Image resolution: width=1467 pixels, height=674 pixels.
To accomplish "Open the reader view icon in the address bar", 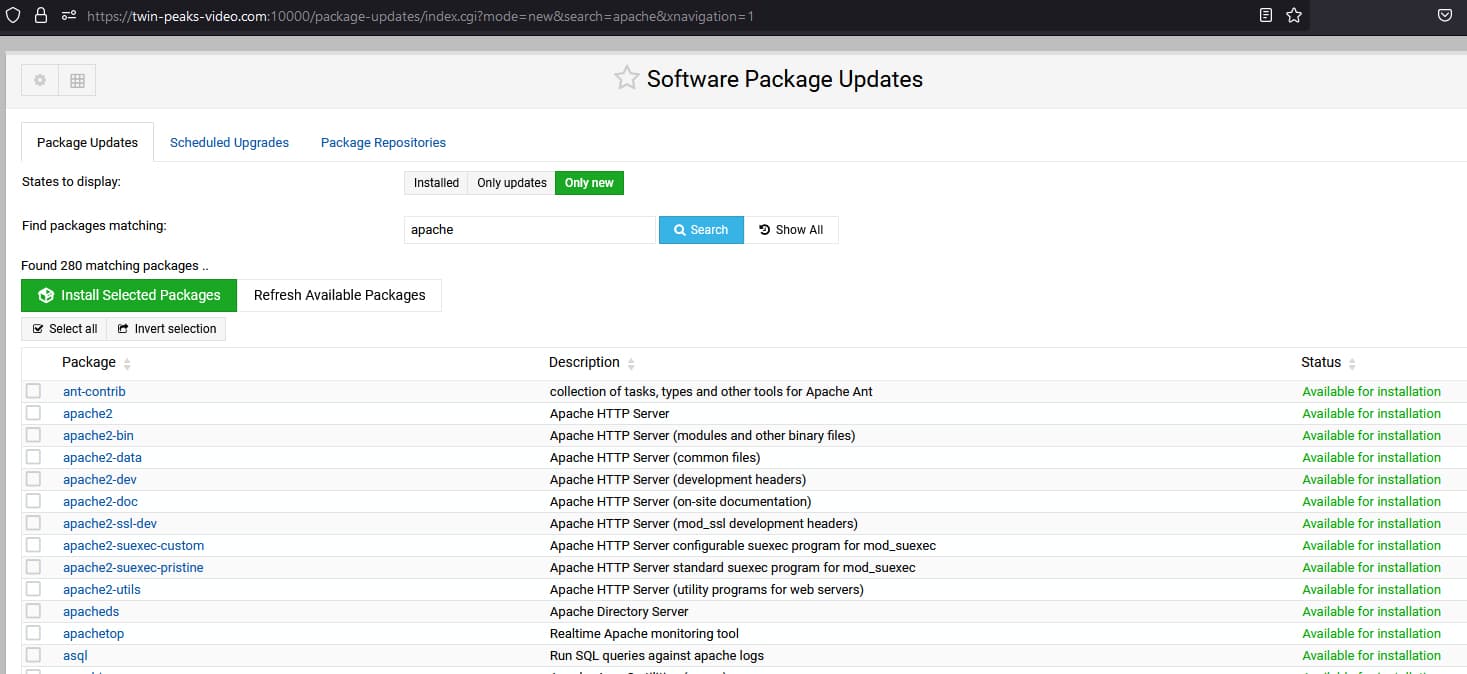I will (x=1266, y=15).
